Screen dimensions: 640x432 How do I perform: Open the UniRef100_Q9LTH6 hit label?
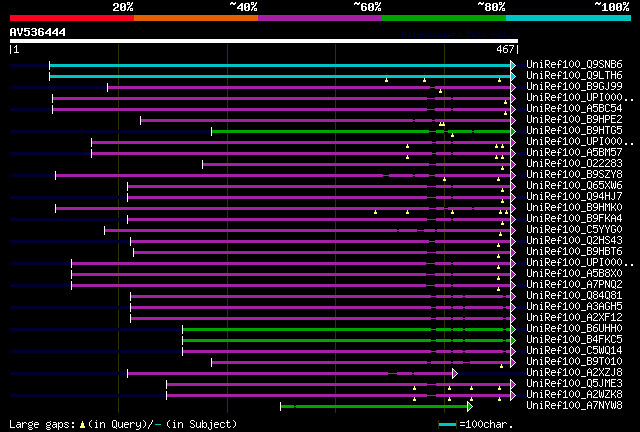click(574, 76)
